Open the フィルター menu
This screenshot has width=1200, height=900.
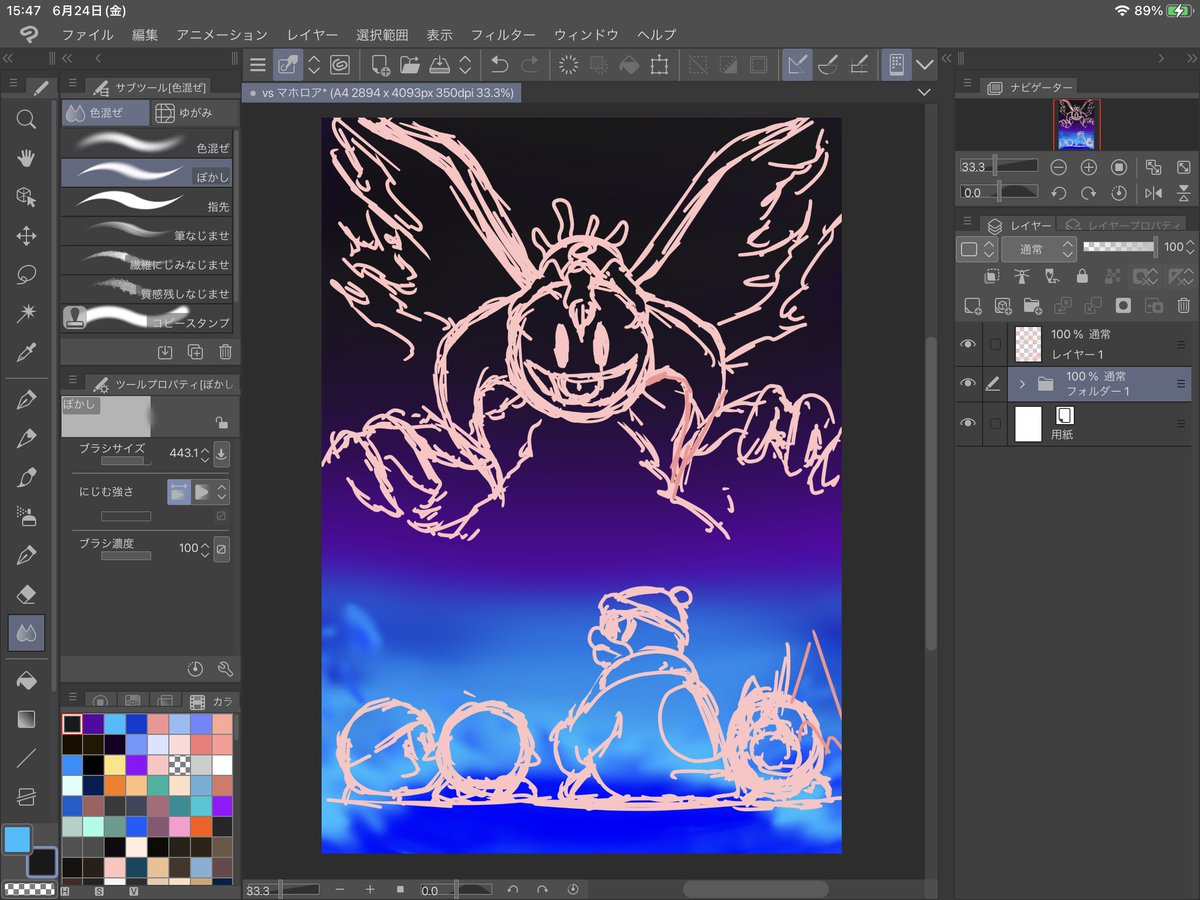pyautogui.click(x=503, y=34)
